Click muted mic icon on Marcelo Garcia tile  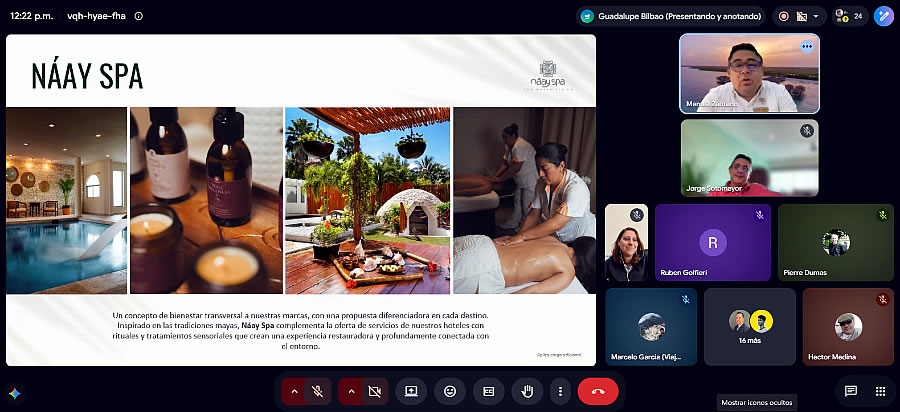(685, 299)
